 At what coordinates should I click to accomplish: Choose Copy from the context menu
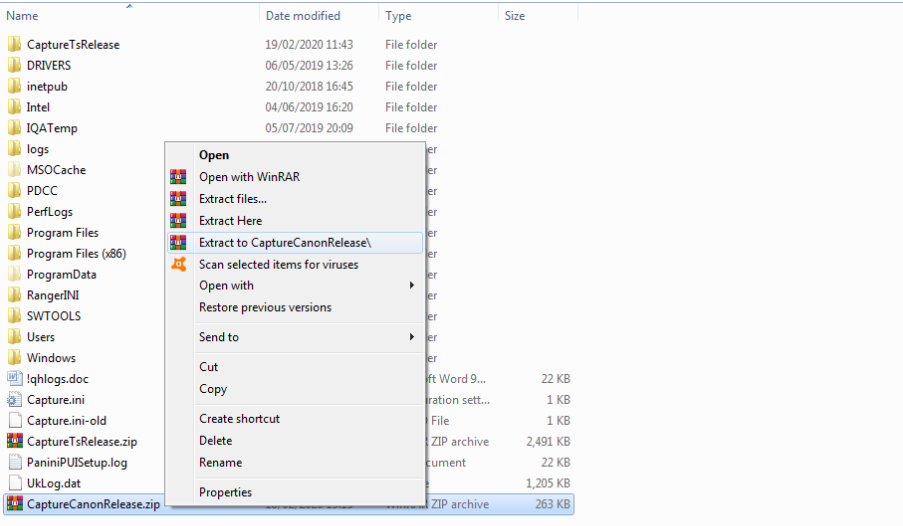click(295, 389)
